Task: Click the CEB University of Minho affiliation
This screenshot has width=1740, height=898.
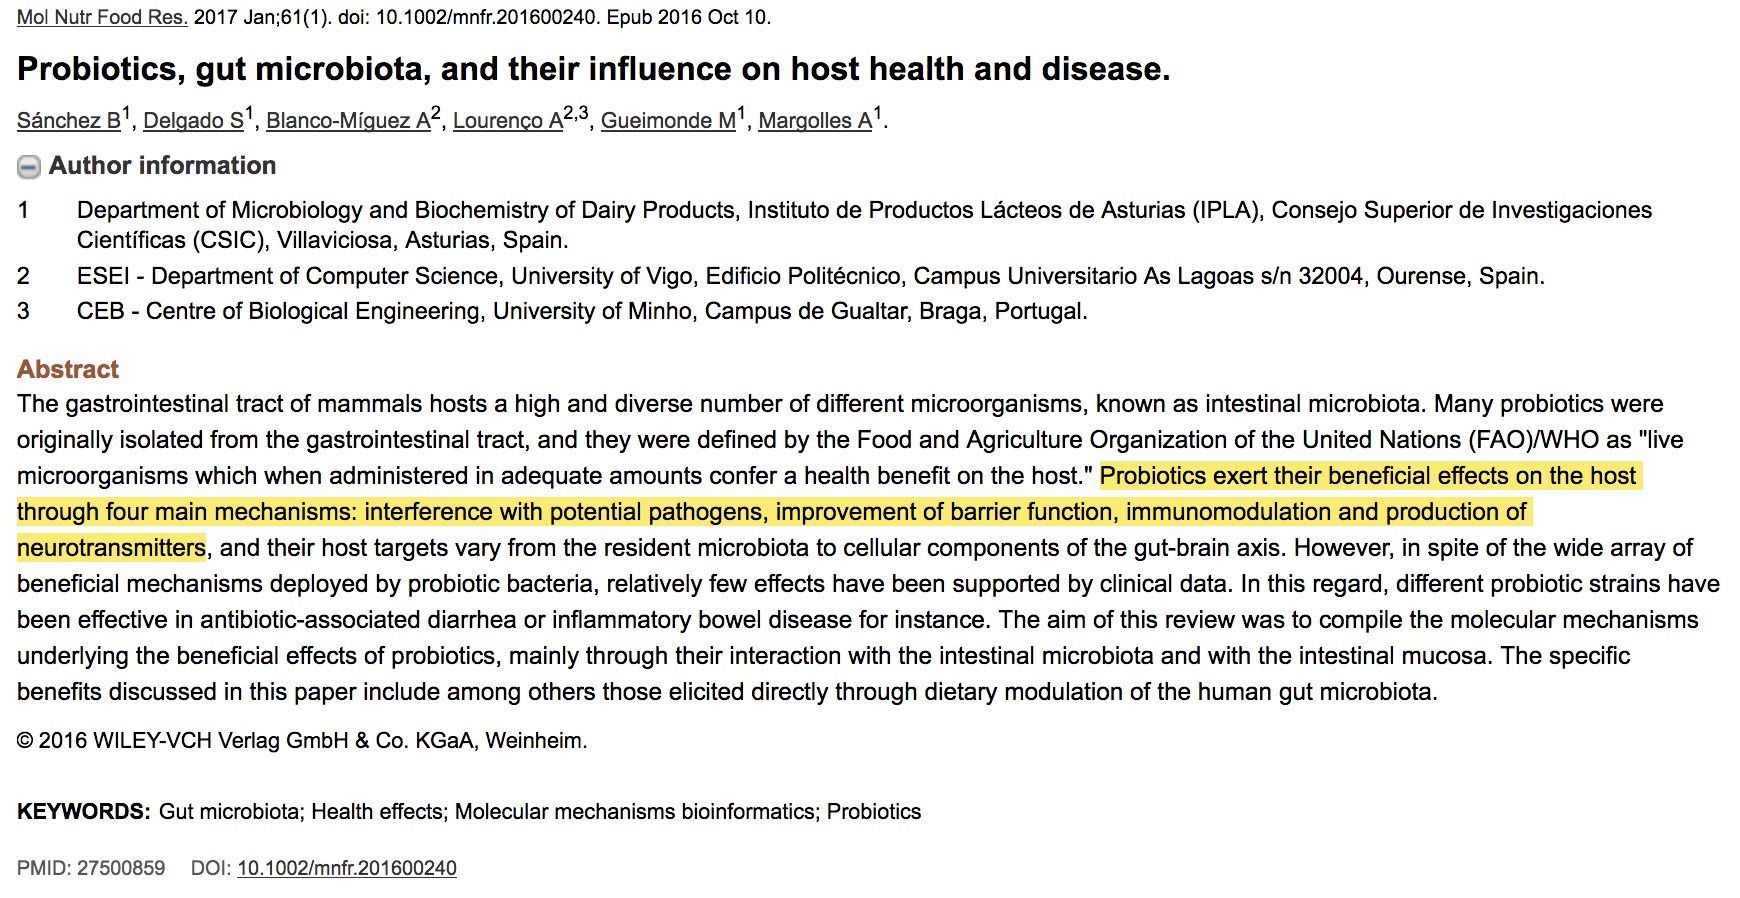Action: [x=582, y=311]
